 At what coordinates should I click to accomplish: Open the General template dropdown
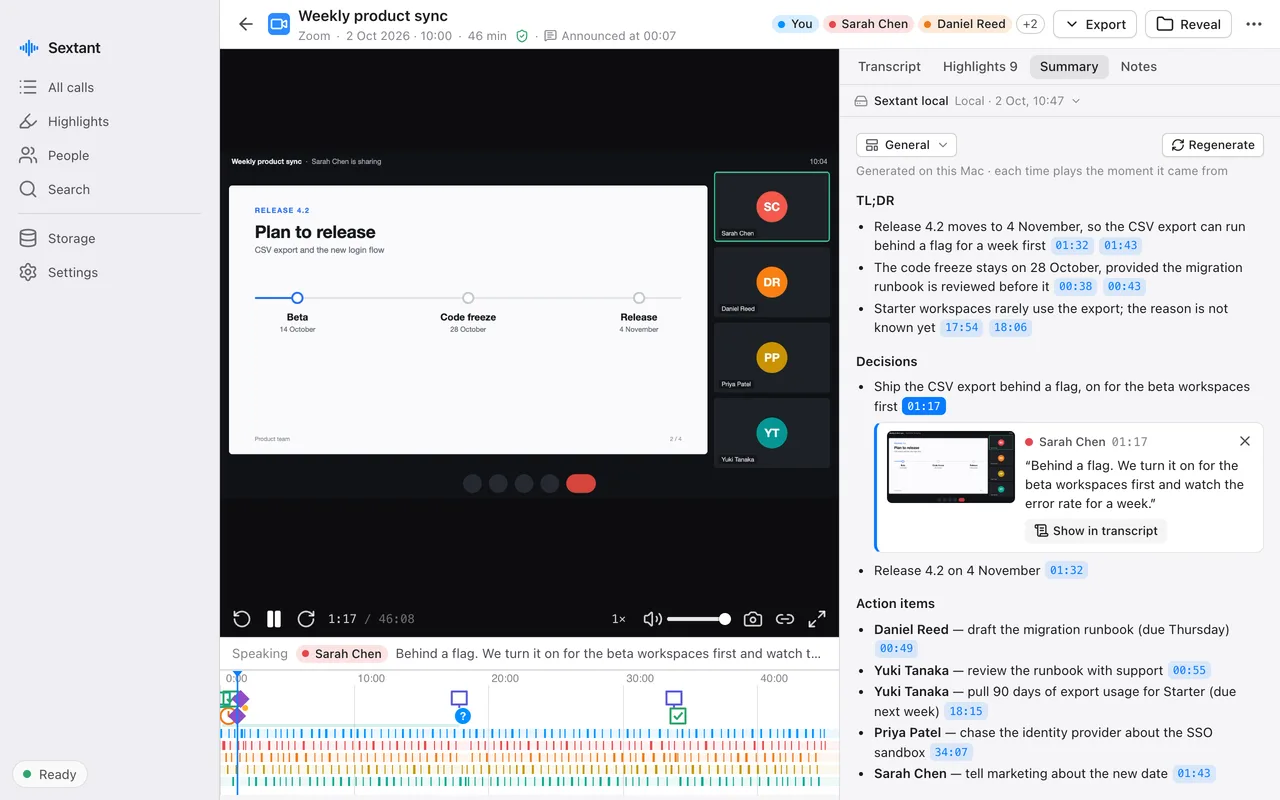(x=906, y=145)
